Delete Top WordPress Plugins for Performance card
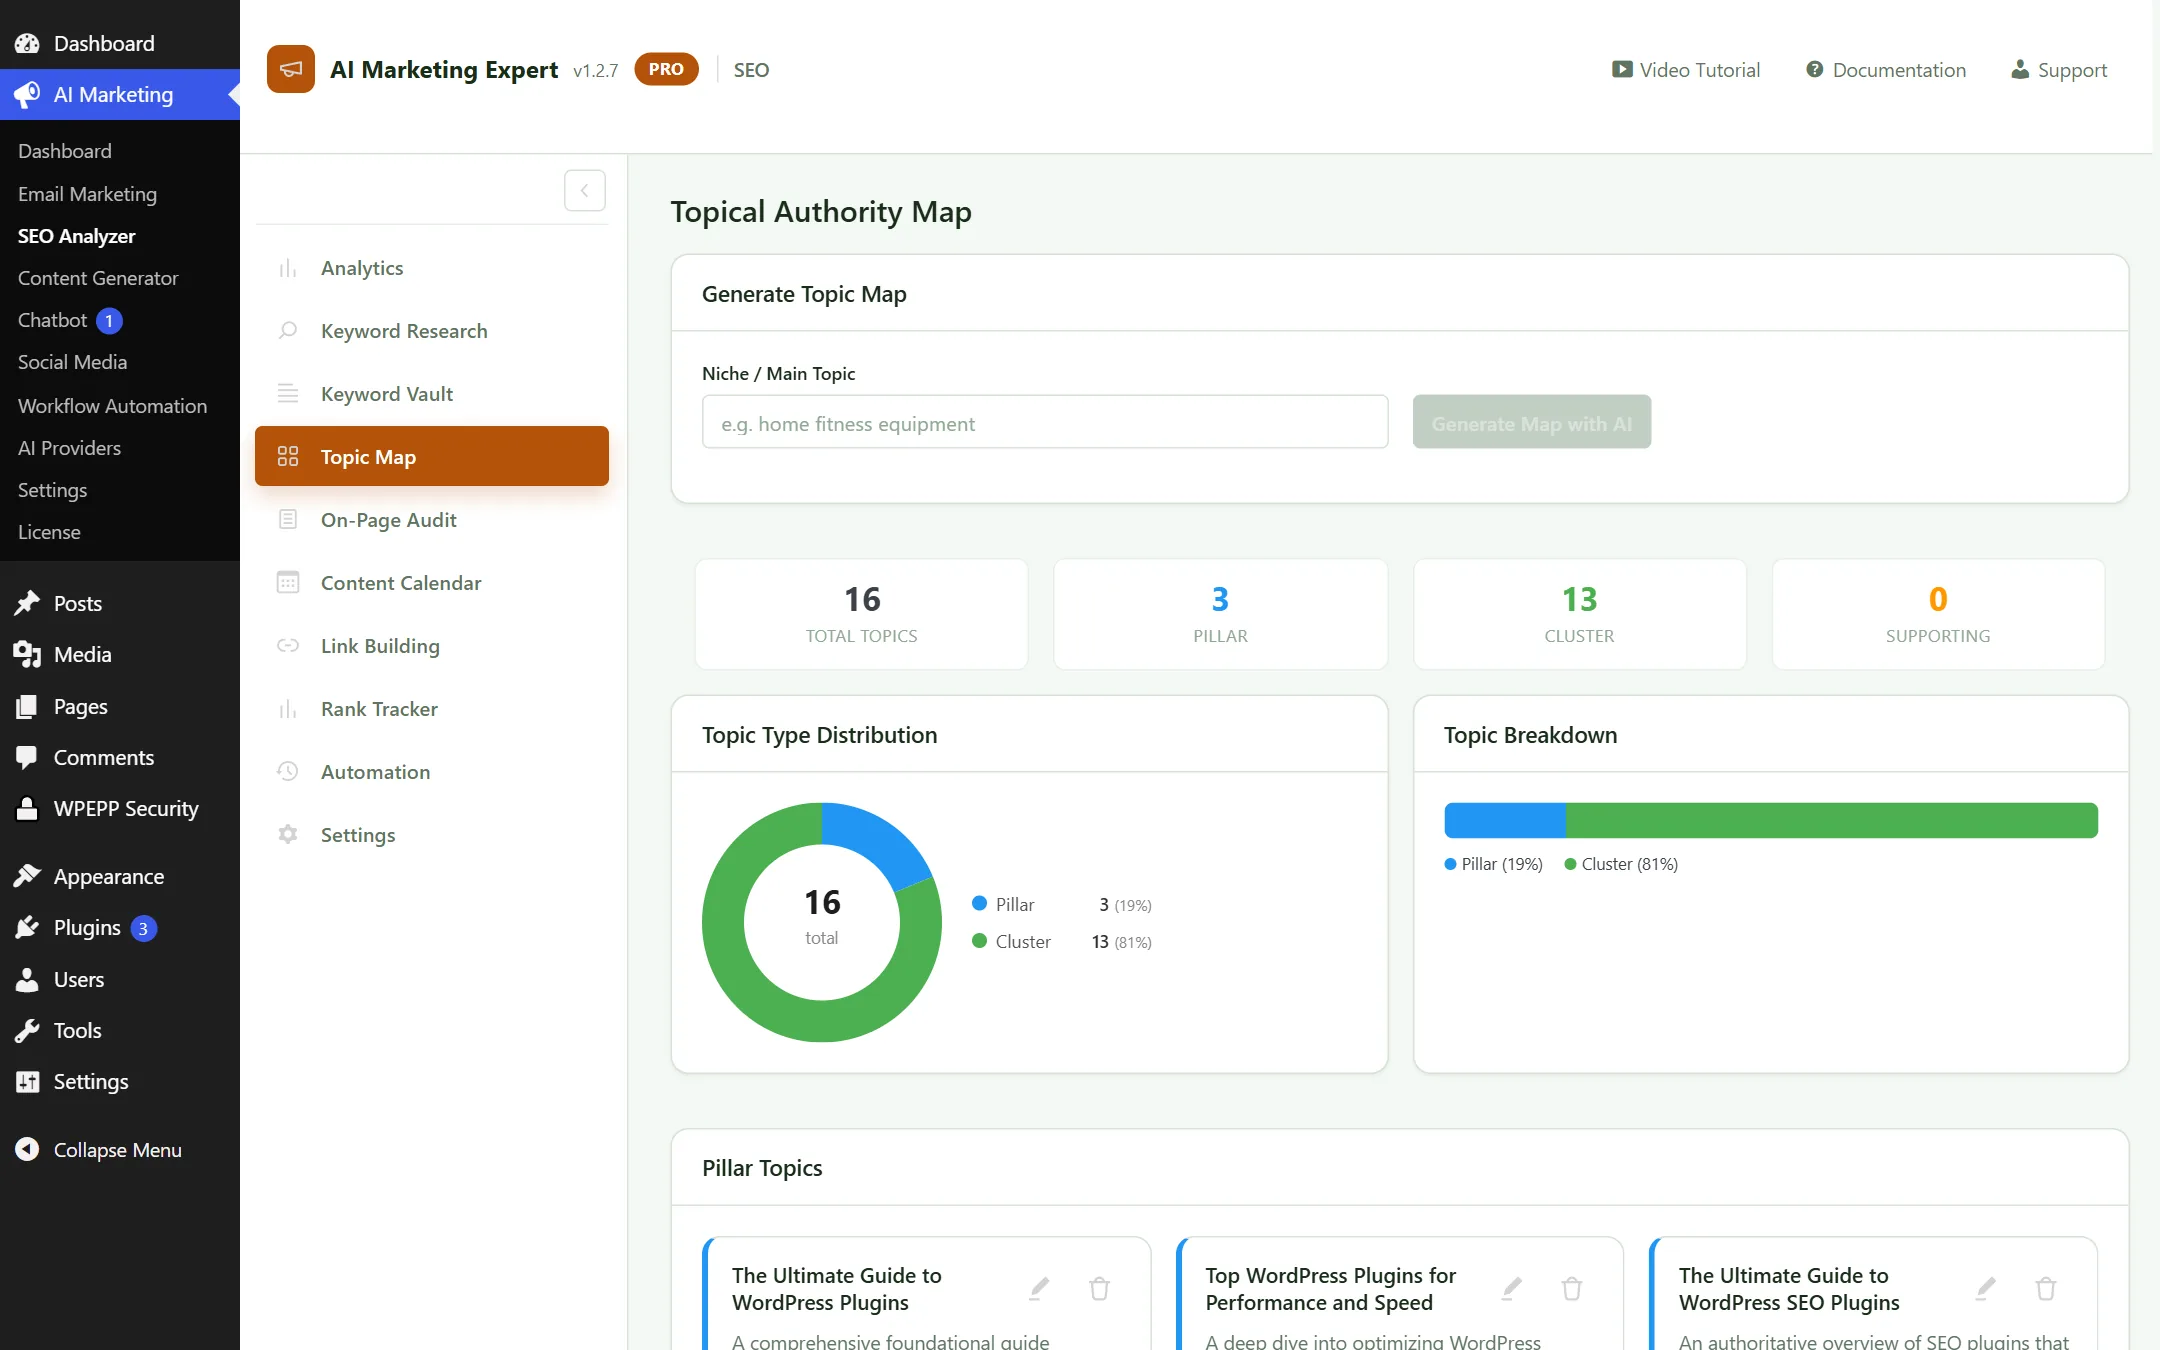The image size is (2160, 1350). click(x=1572, y=1288)
